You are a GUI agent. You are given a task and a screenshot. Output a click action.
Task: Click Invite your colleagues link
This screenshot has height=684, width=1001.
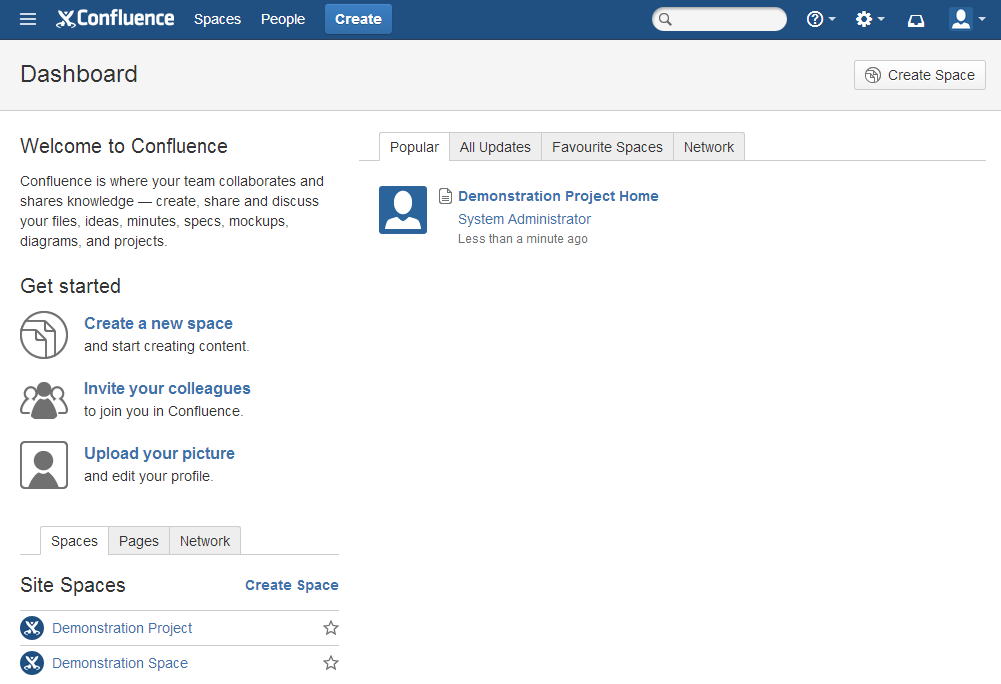tap(167, 388)
